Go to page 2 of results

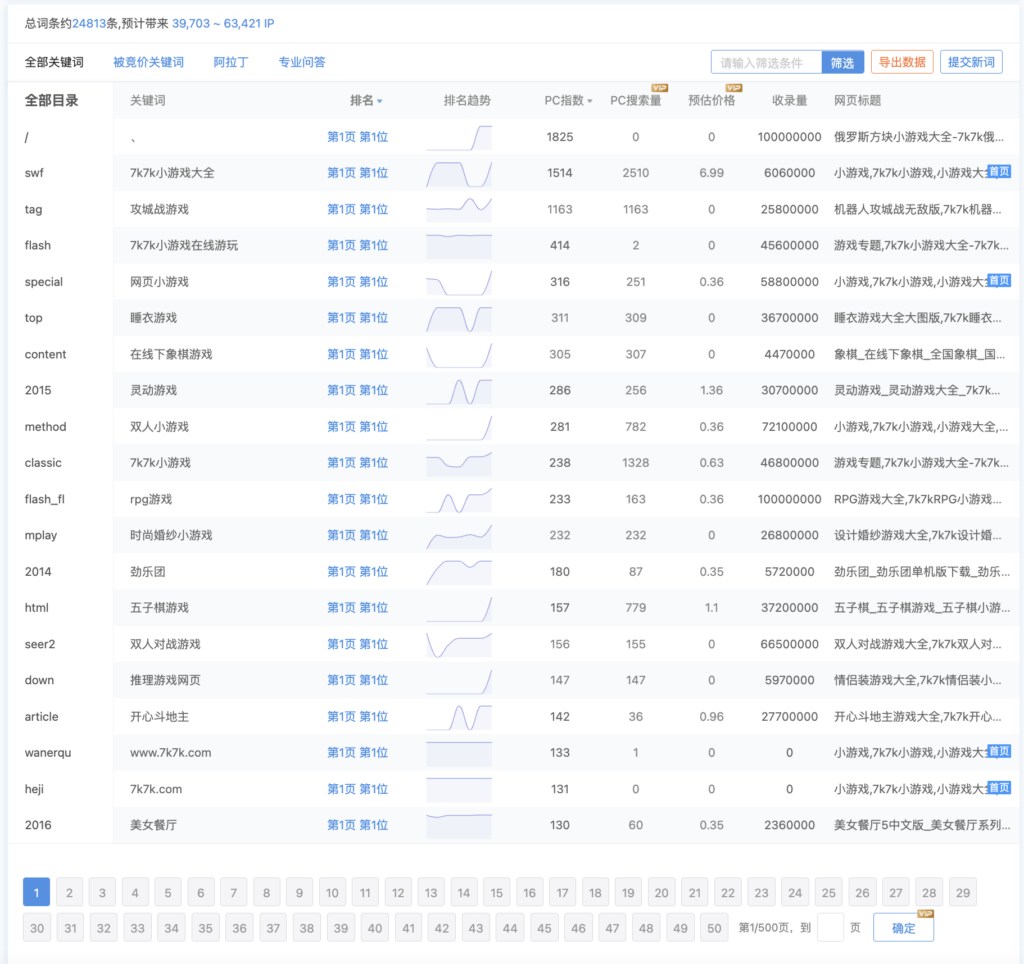point(69,892)
